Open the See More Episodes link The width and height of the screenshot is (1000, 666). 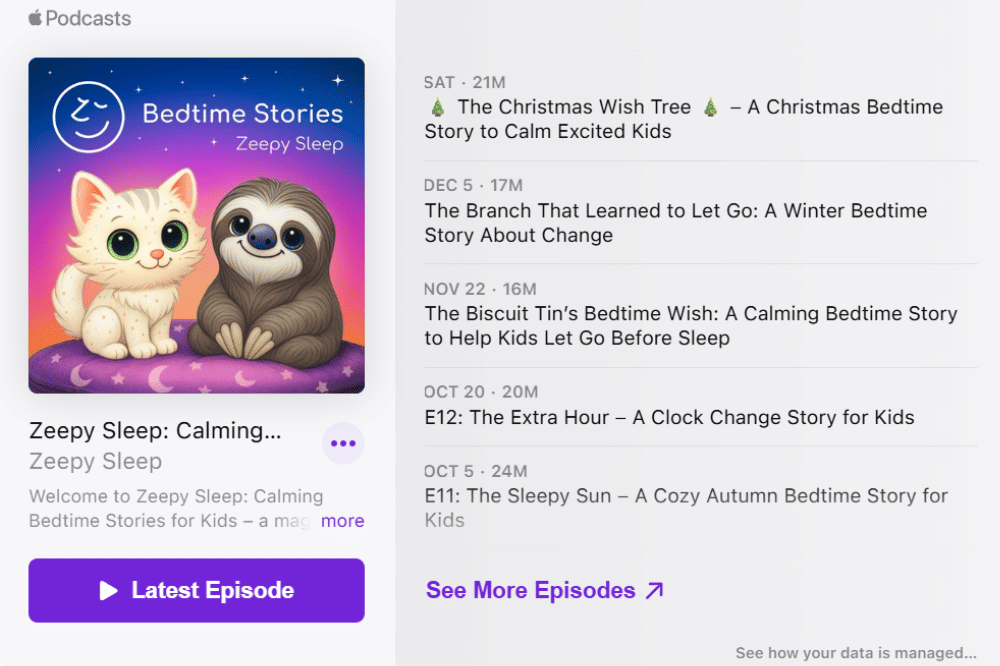(530, 590)
